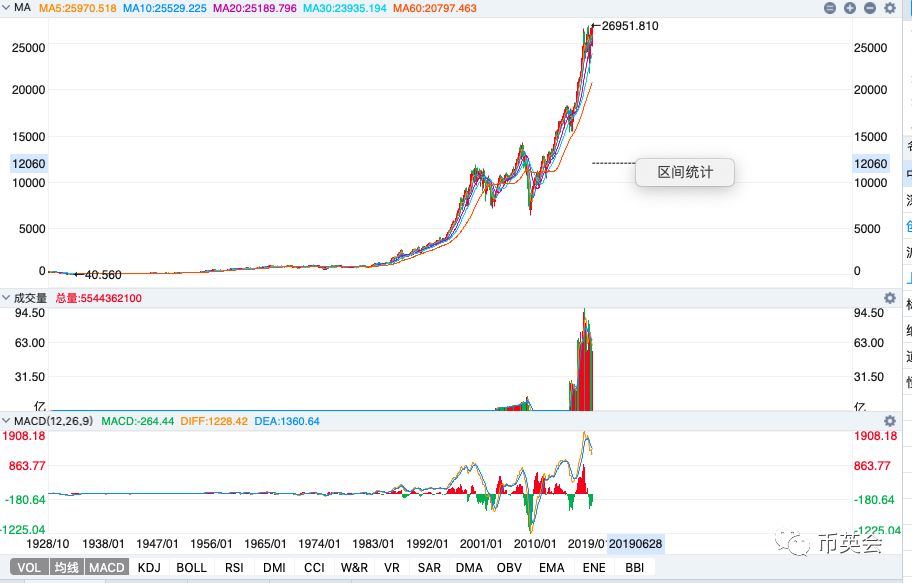Switch to the BOLL indicator
The width and height of the screenshot is (912, 583).
(191, 567)
